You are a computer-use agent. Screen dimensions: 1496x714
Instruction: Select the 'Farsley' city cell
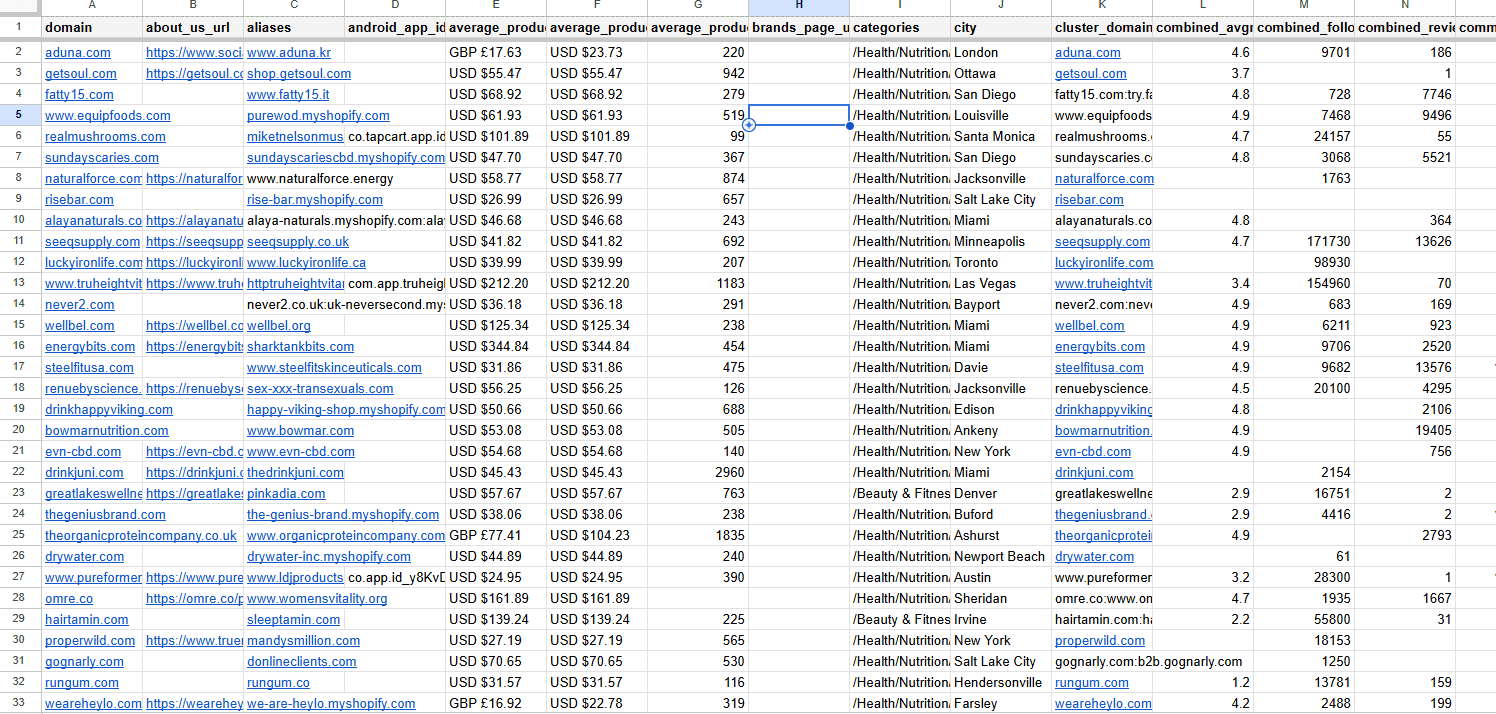click(1001, 703)
